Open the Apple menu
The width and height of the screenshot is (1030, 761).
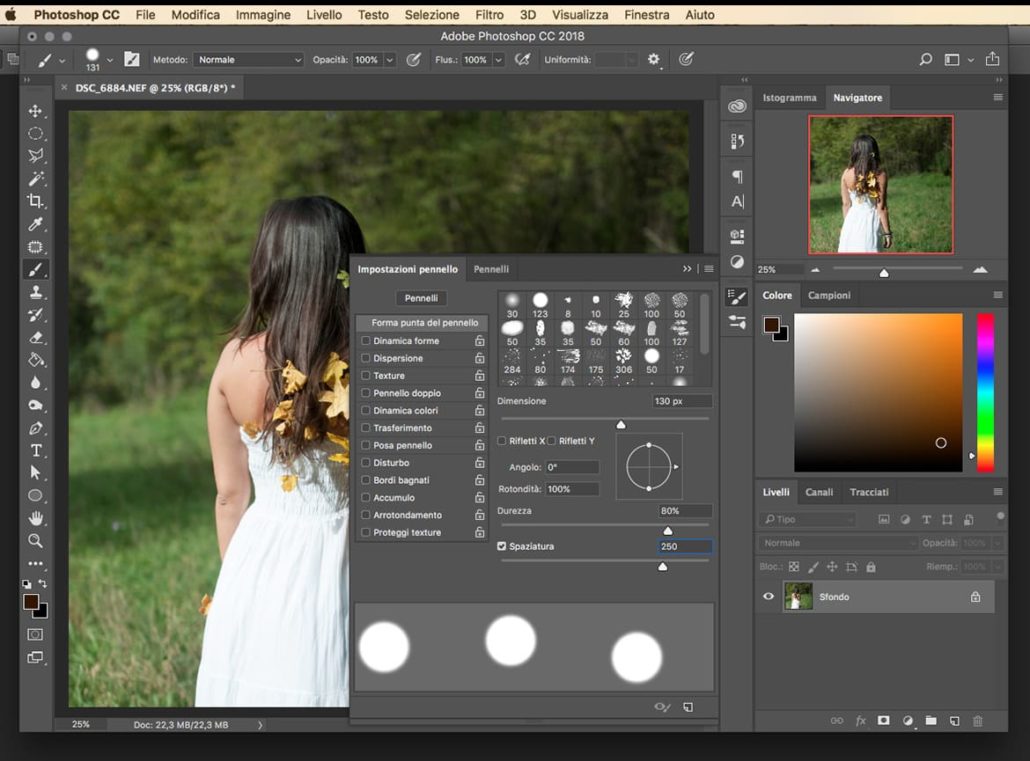pos(11,14)
